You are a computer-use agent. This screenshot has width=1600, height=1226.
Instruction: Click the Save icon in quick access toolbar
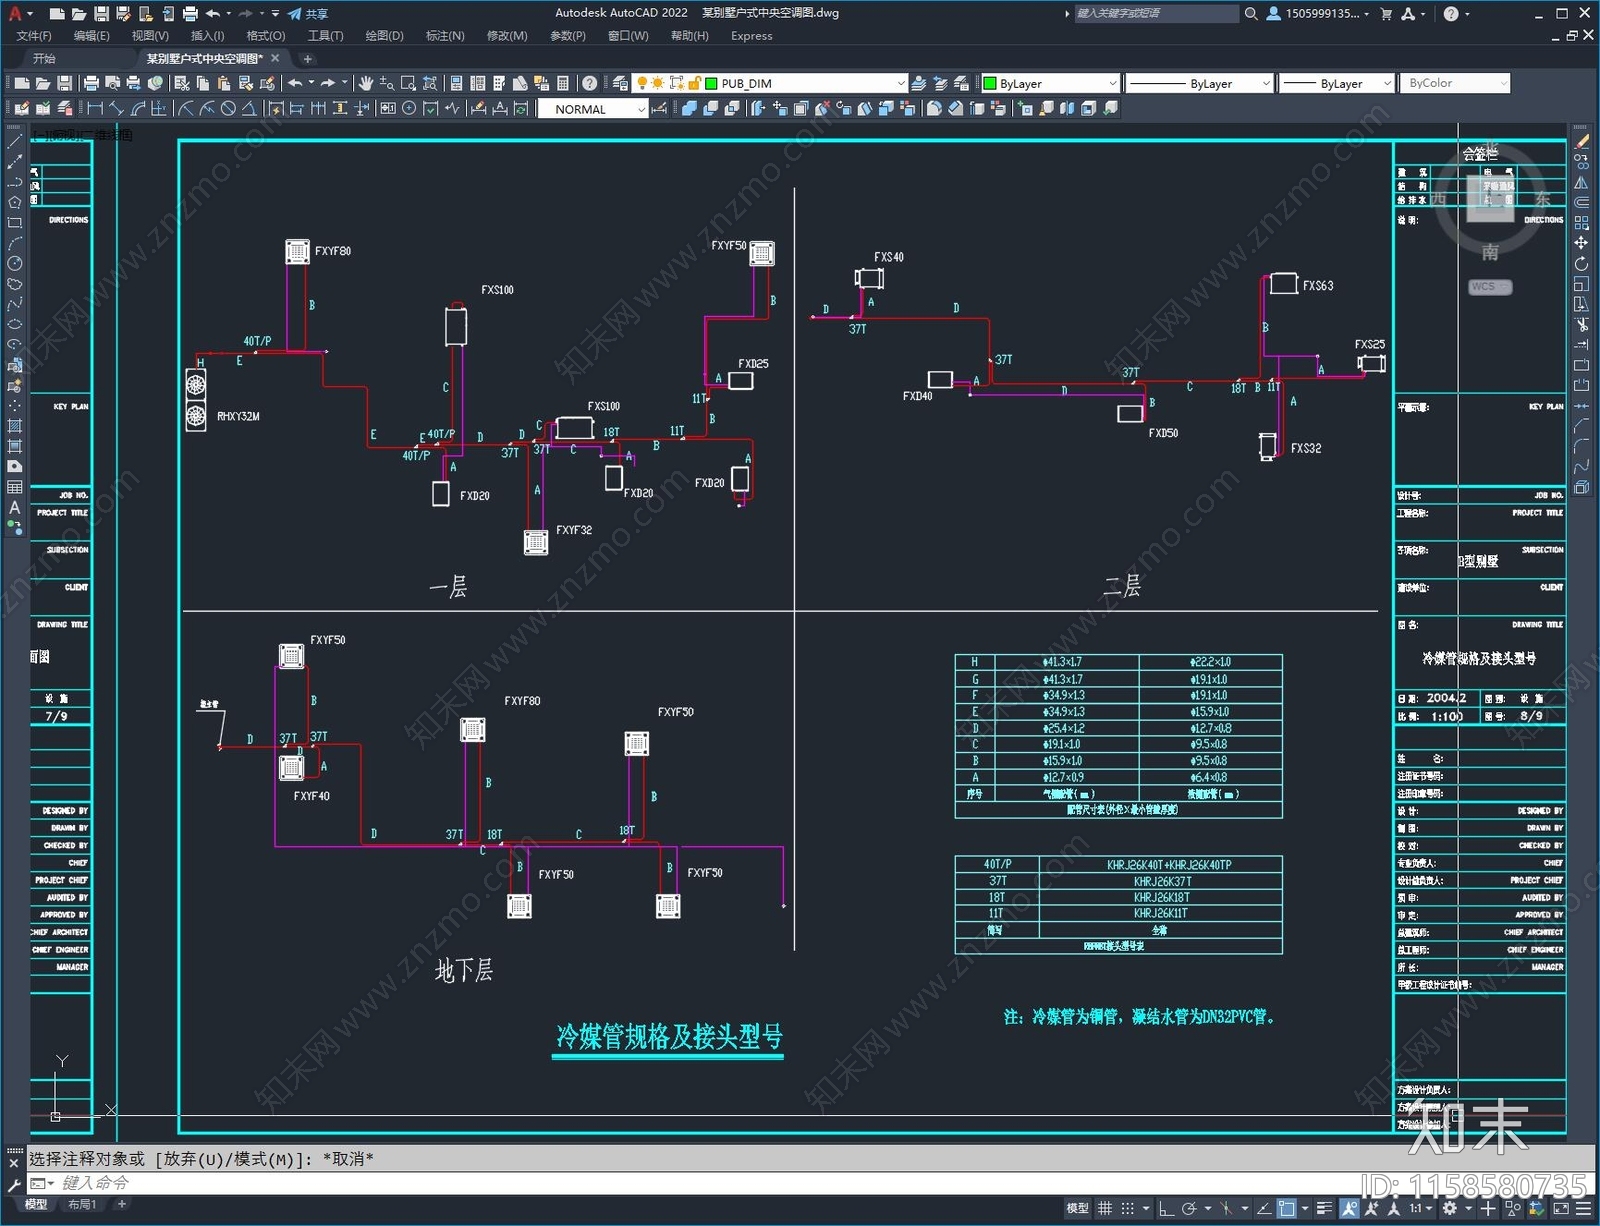[x=101, y=13]
